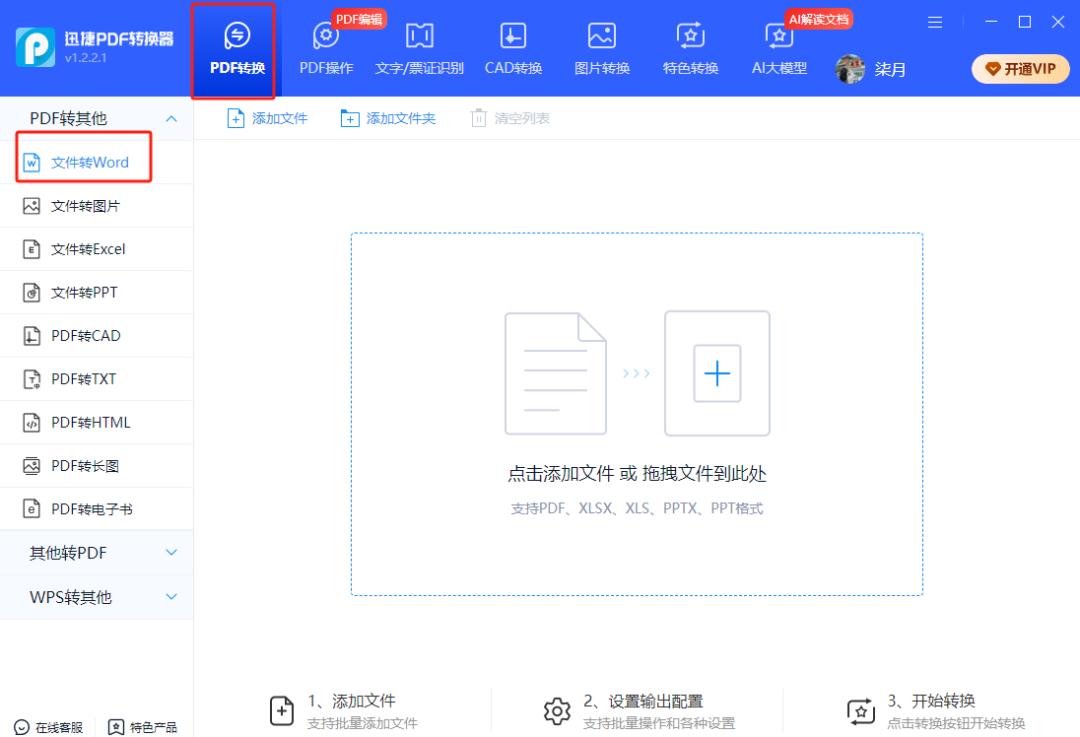
Task: Go to the CAD转换 tab
Action: pyautogui.click(x=513, y=50)
